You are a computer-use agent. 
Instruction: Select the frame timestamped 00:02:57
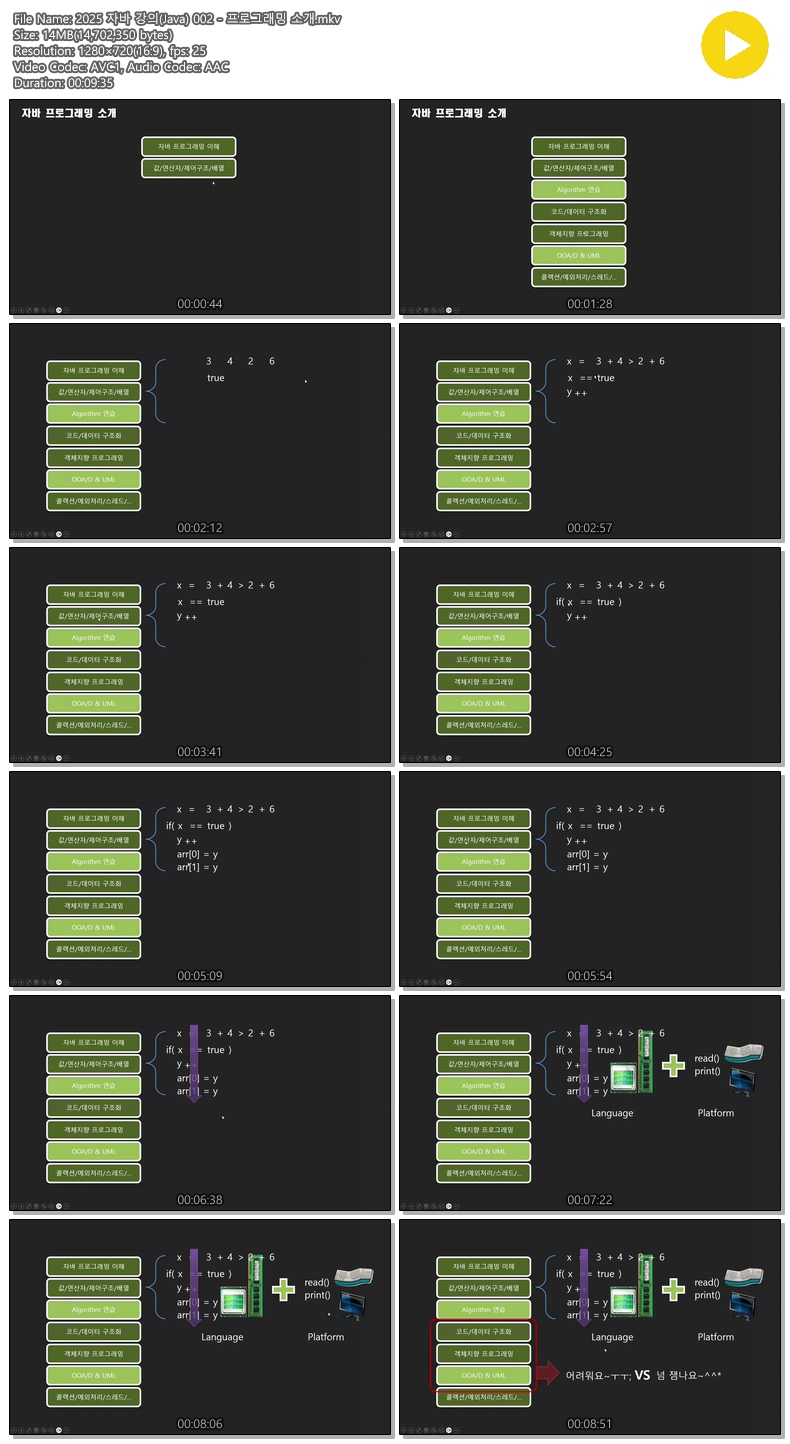point(590,432)
